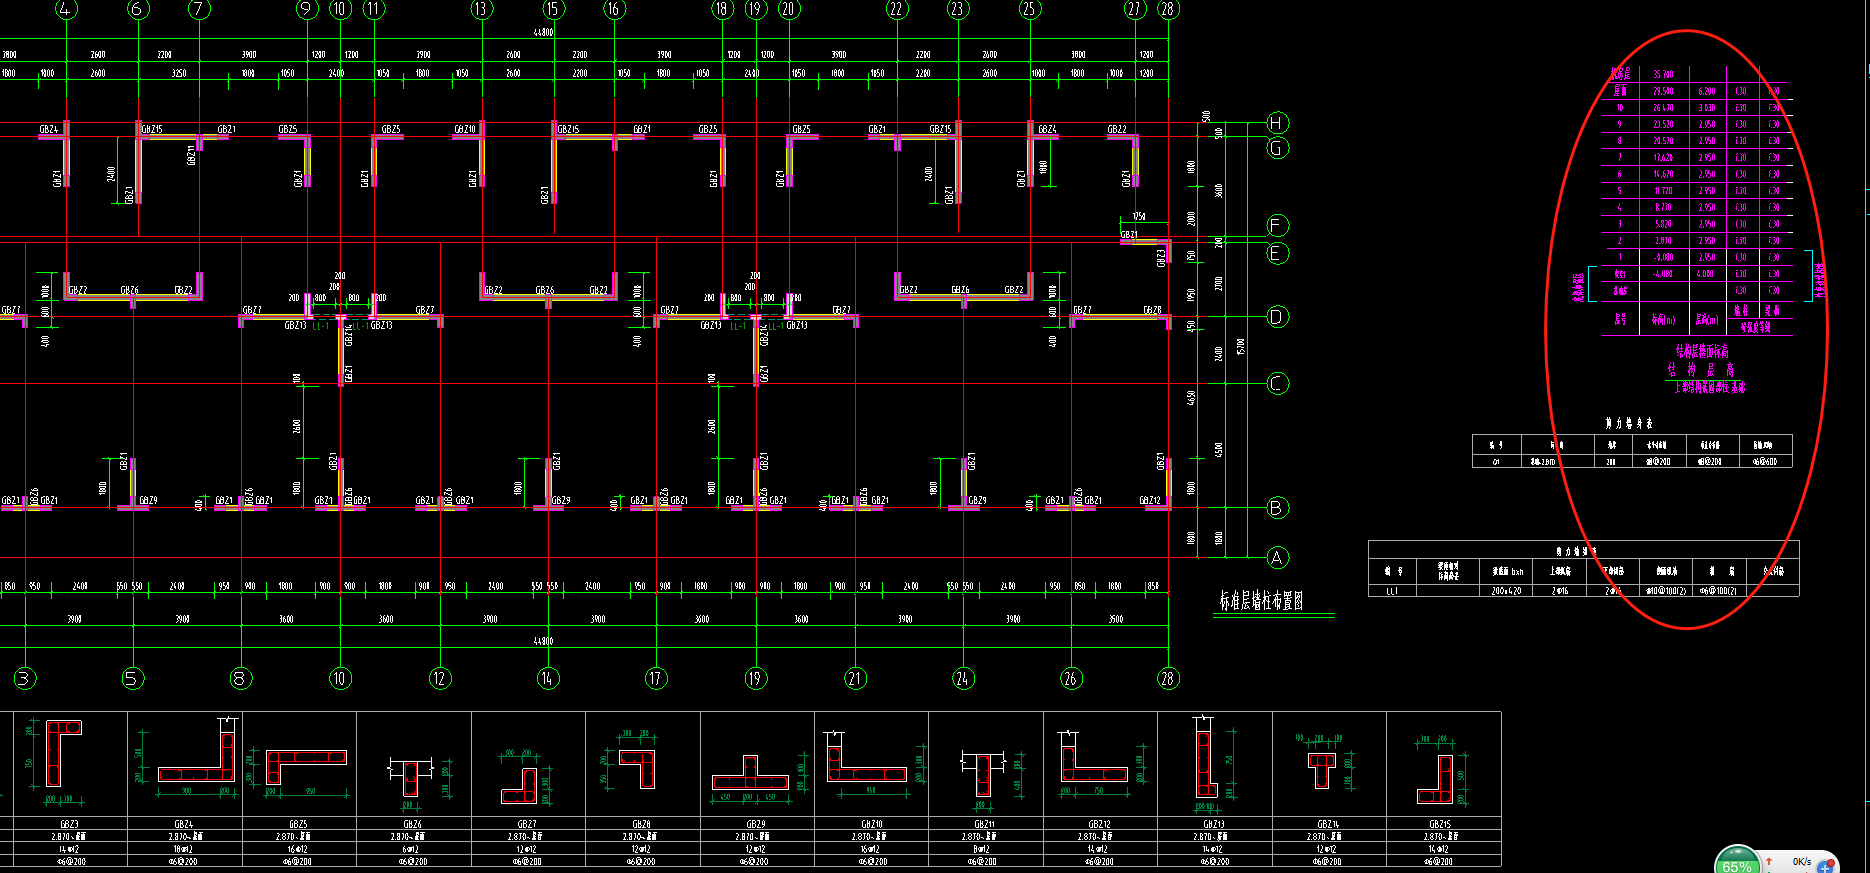
Task: Click the LL1 cell in the beam table
Action: [1392, 591]
